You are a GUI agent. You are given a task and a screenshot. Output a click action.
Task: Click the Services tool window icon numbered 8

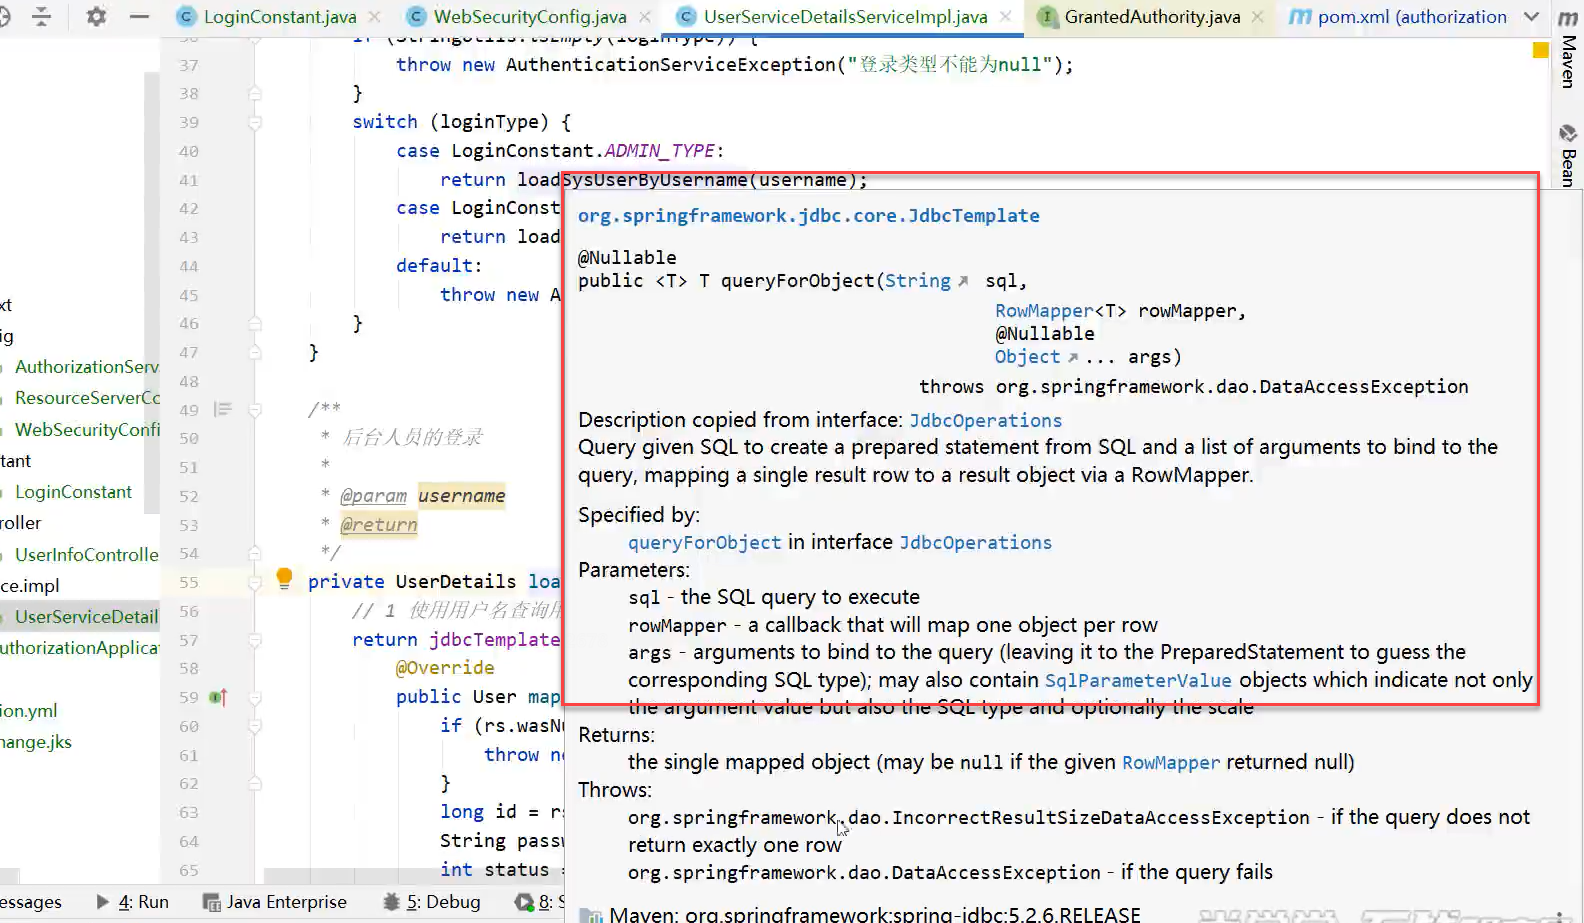tap(524, 902)
